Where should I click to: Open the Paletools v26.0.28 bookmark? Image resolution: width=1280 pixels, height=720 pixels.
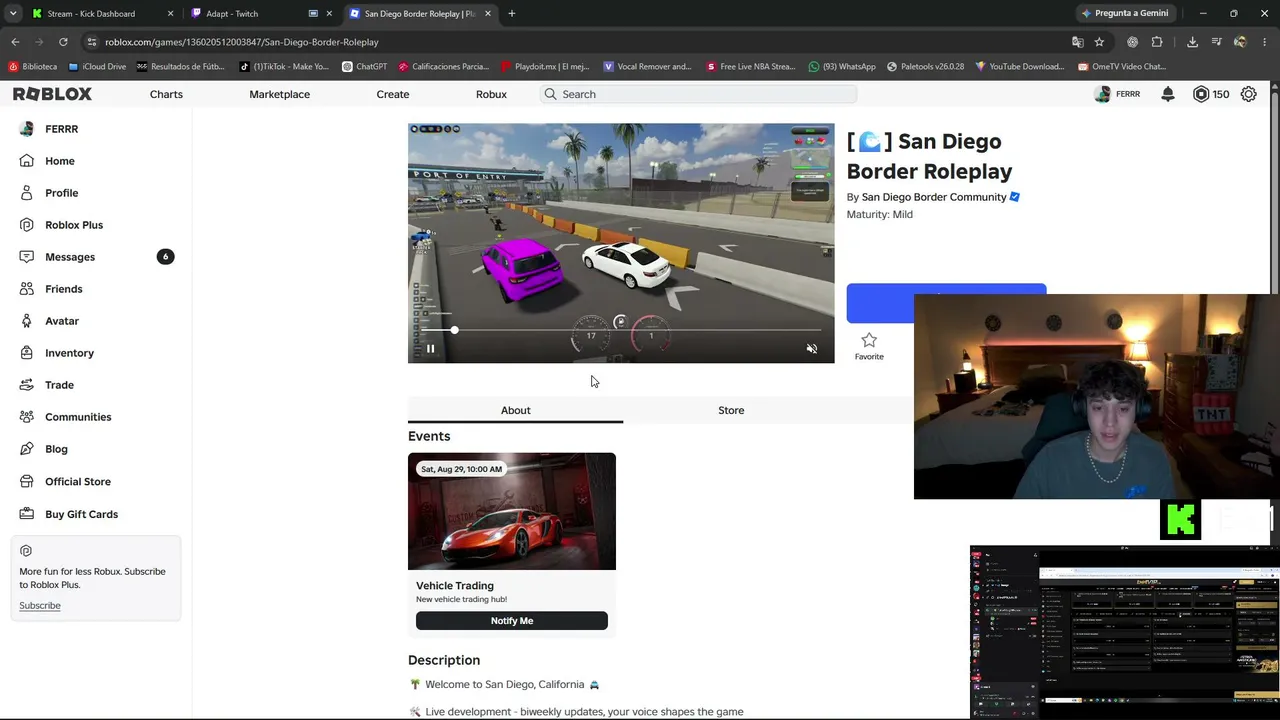pos(925,67)
